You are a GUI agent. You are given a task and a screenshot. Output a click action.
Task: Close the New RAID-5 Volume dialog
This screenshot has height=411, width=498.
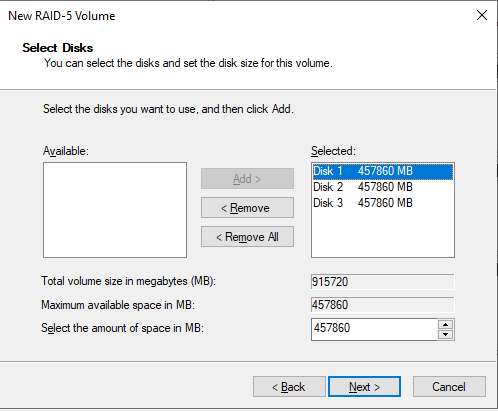pos(482,15)
